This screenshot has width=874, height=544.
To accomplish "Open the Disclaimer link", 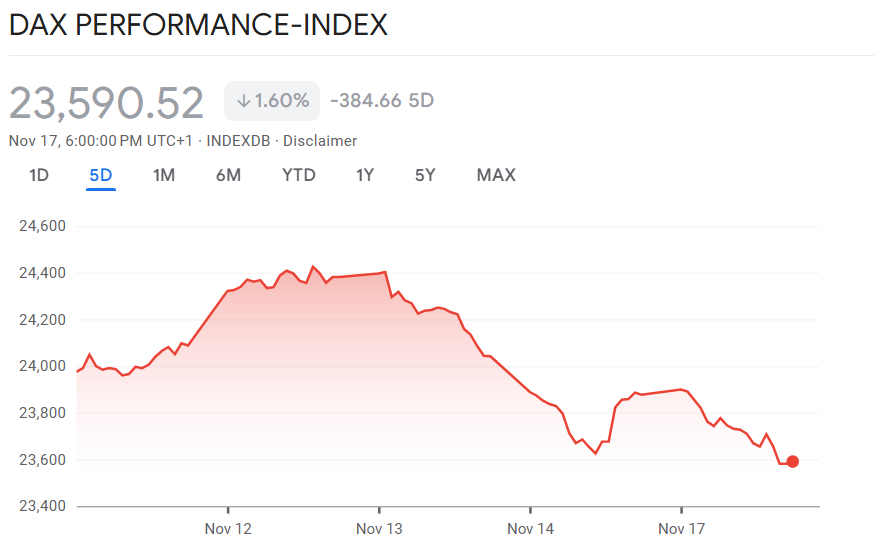I will point(320,141).
